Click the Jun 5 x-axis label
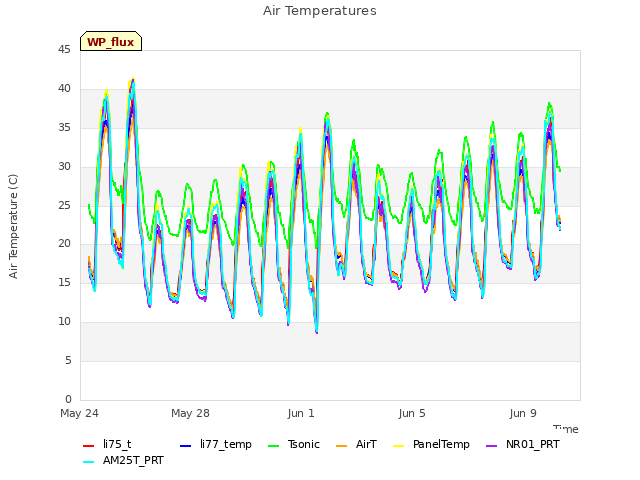Viewport: 640px width, 480px height. (x=412, y=413)
